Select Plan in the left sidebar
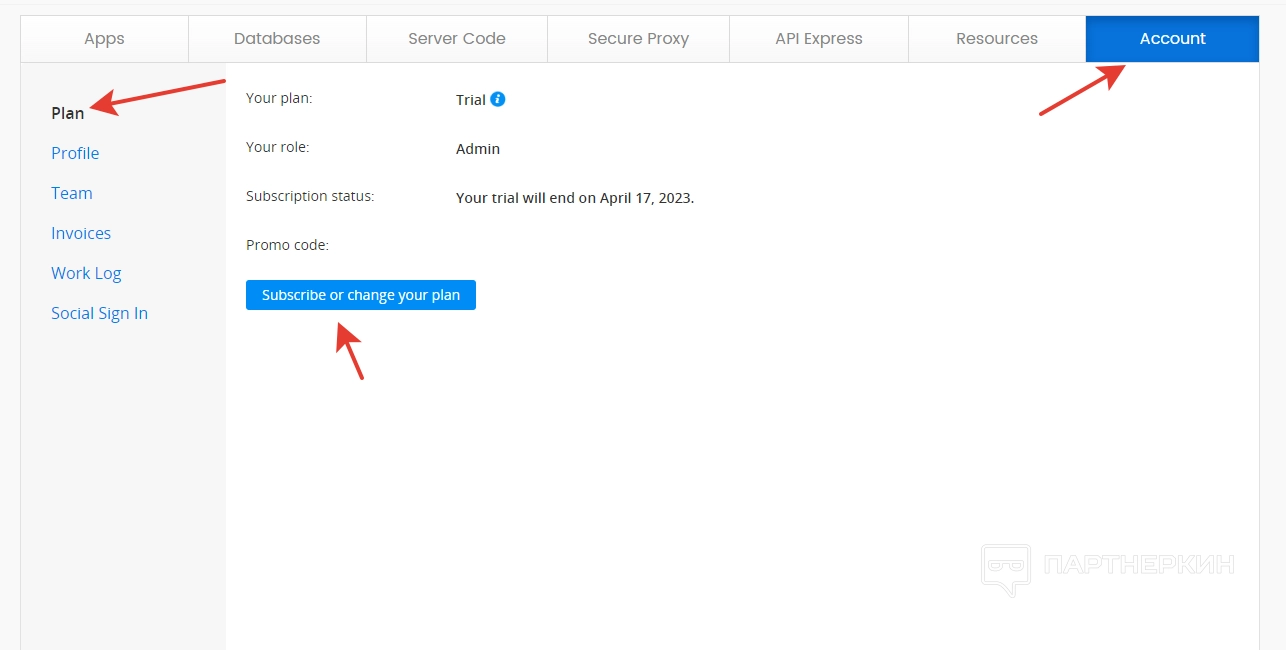 (68, 113)
